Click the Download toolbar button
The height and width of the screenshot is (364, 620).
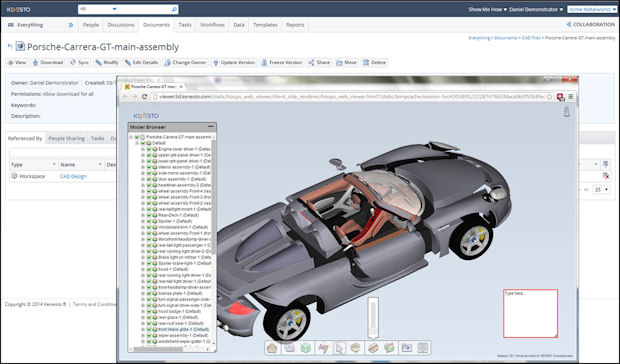click(x=48, y=62)
